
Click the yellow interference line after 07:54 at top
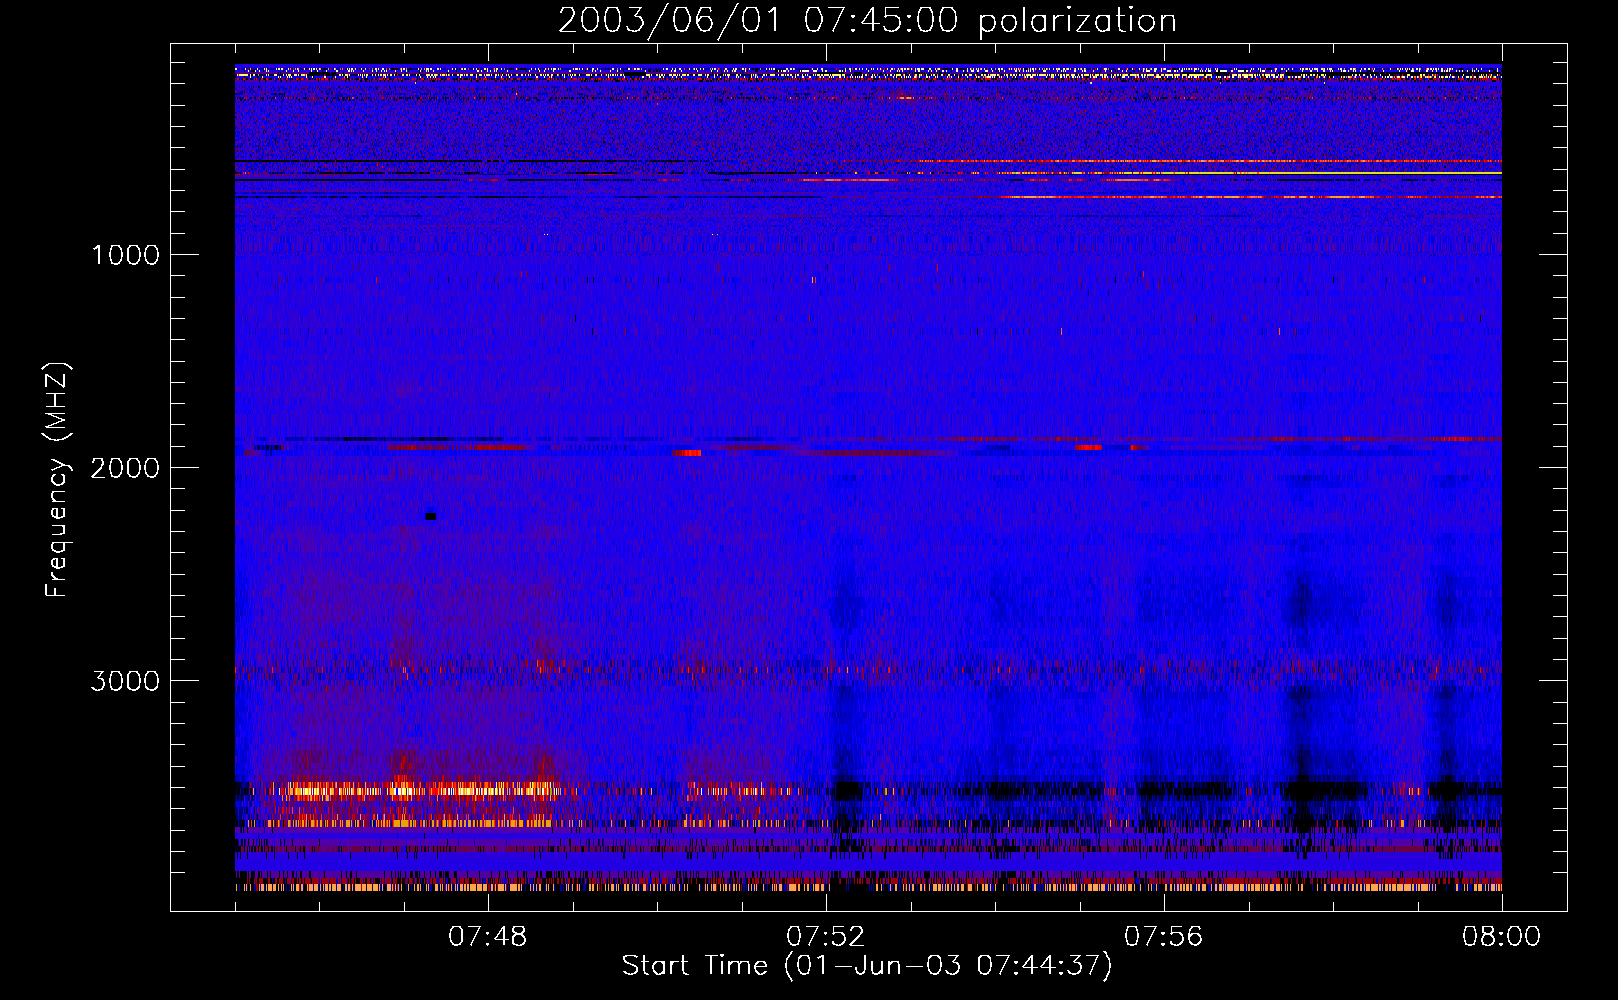point(1250,173)
